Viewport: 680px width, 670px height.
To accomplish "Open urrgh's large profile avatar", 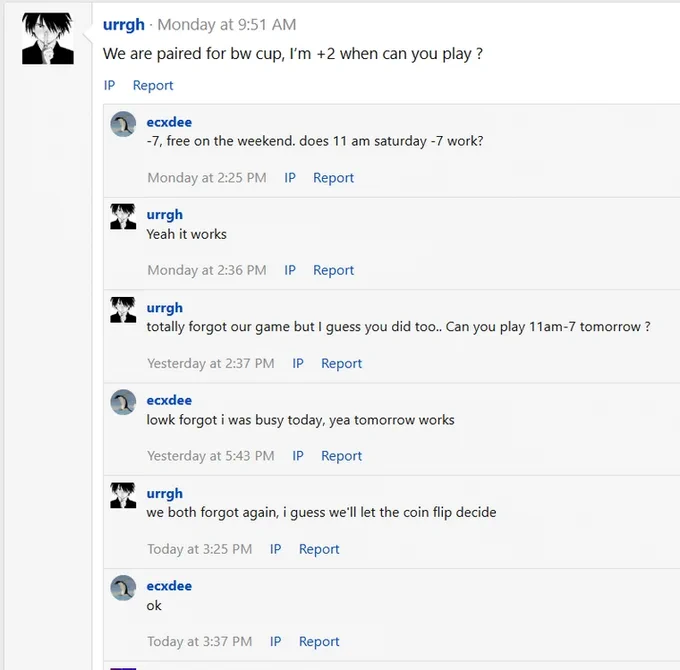I will [x=48, y=39].
